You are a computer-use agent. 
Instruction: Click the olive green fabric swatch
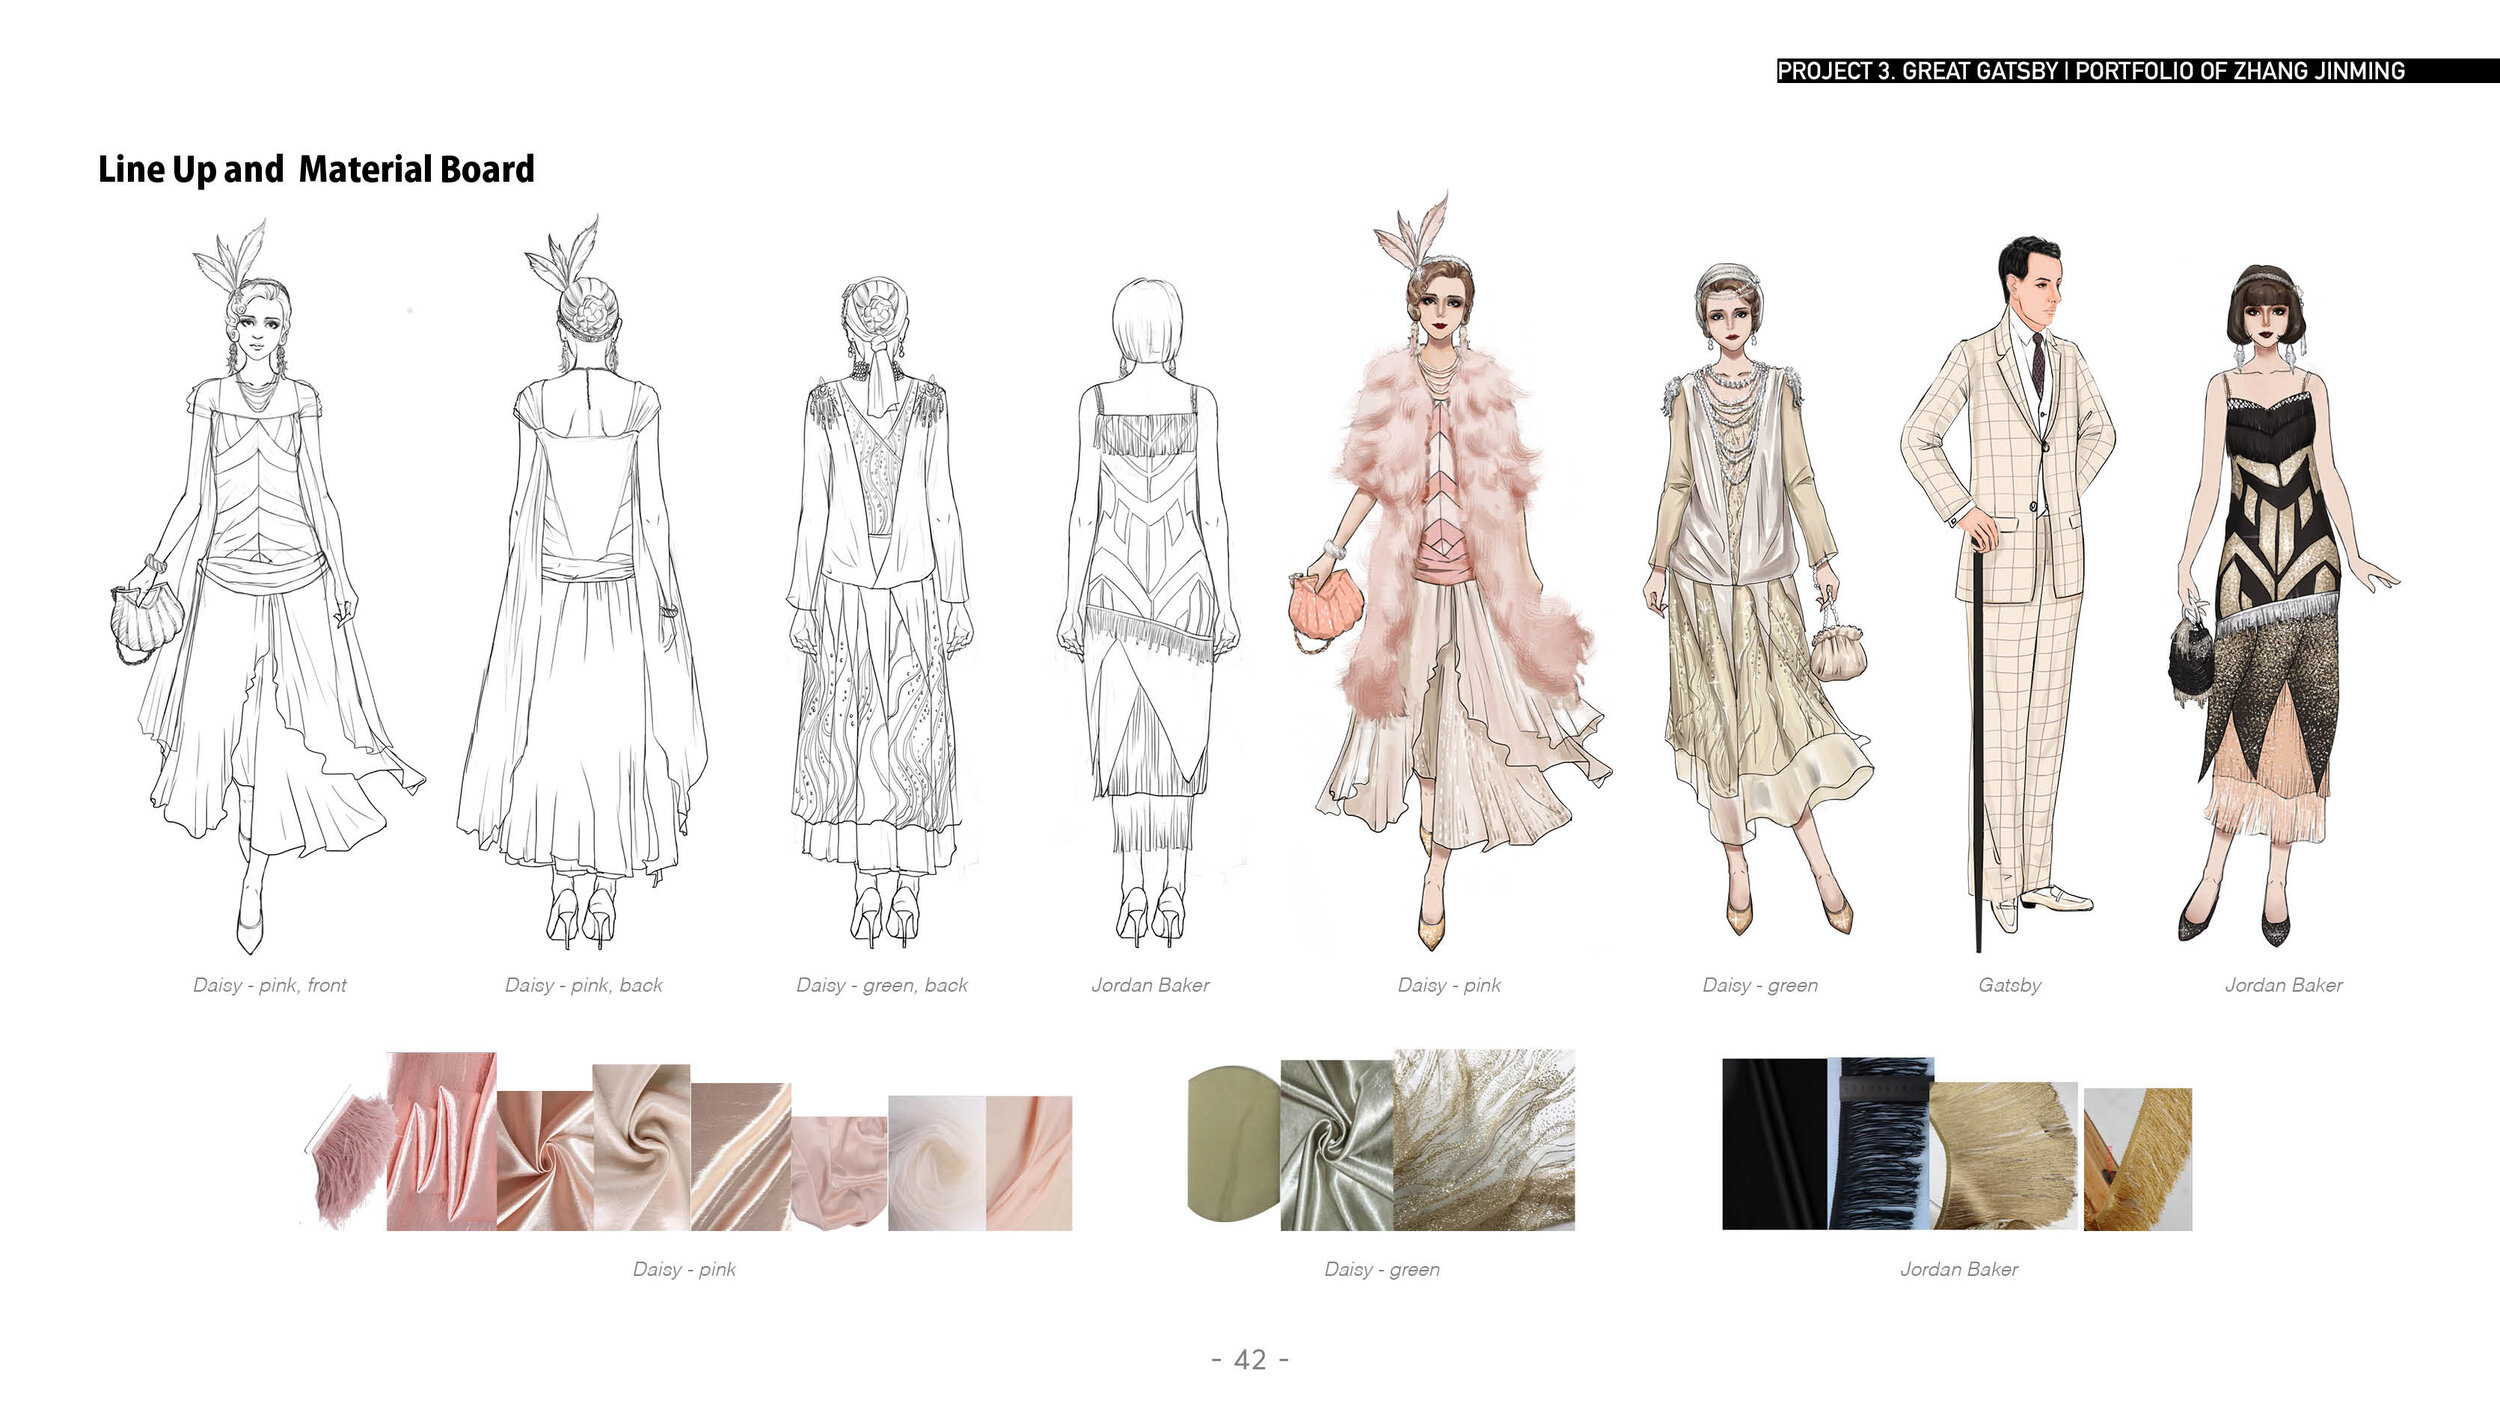1234,1144
